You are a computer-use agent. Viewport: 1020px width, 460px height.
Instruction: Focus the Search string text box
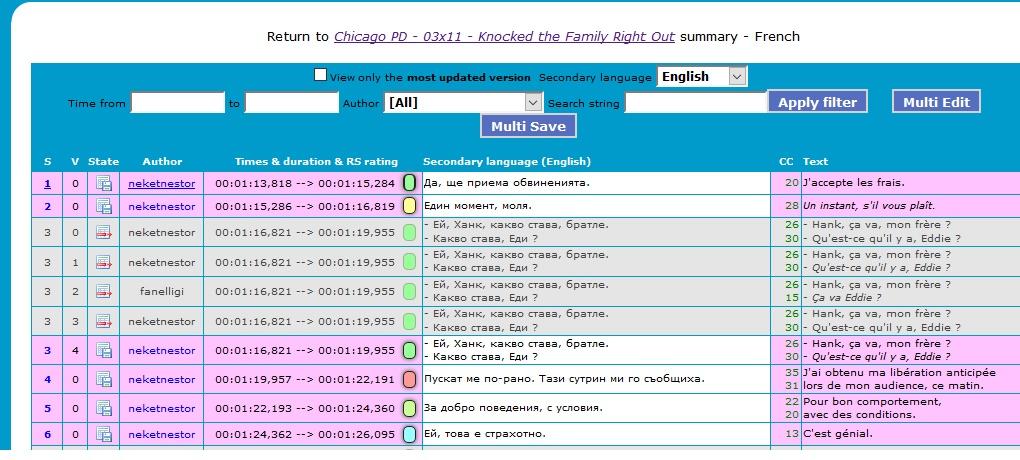tap(695, 103)
